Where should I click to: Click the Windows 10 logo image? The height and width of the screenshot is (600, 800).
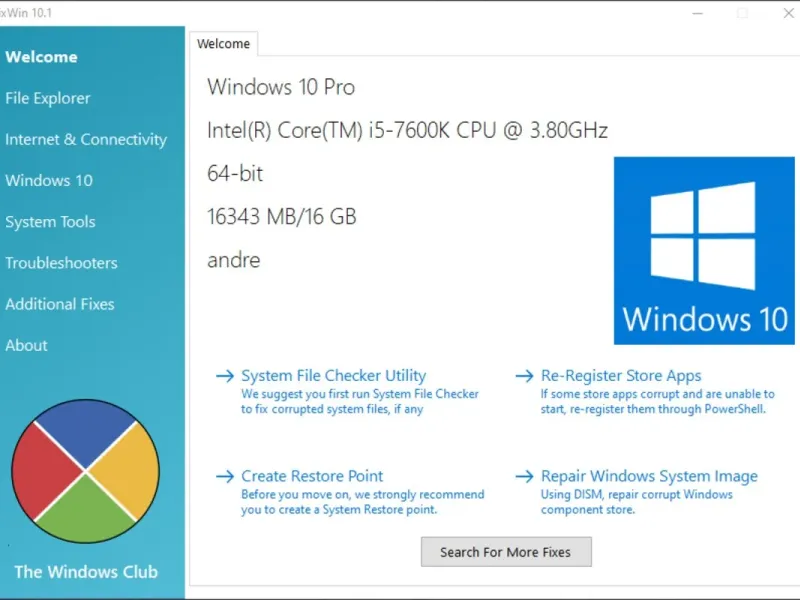[x=704, y=250]
